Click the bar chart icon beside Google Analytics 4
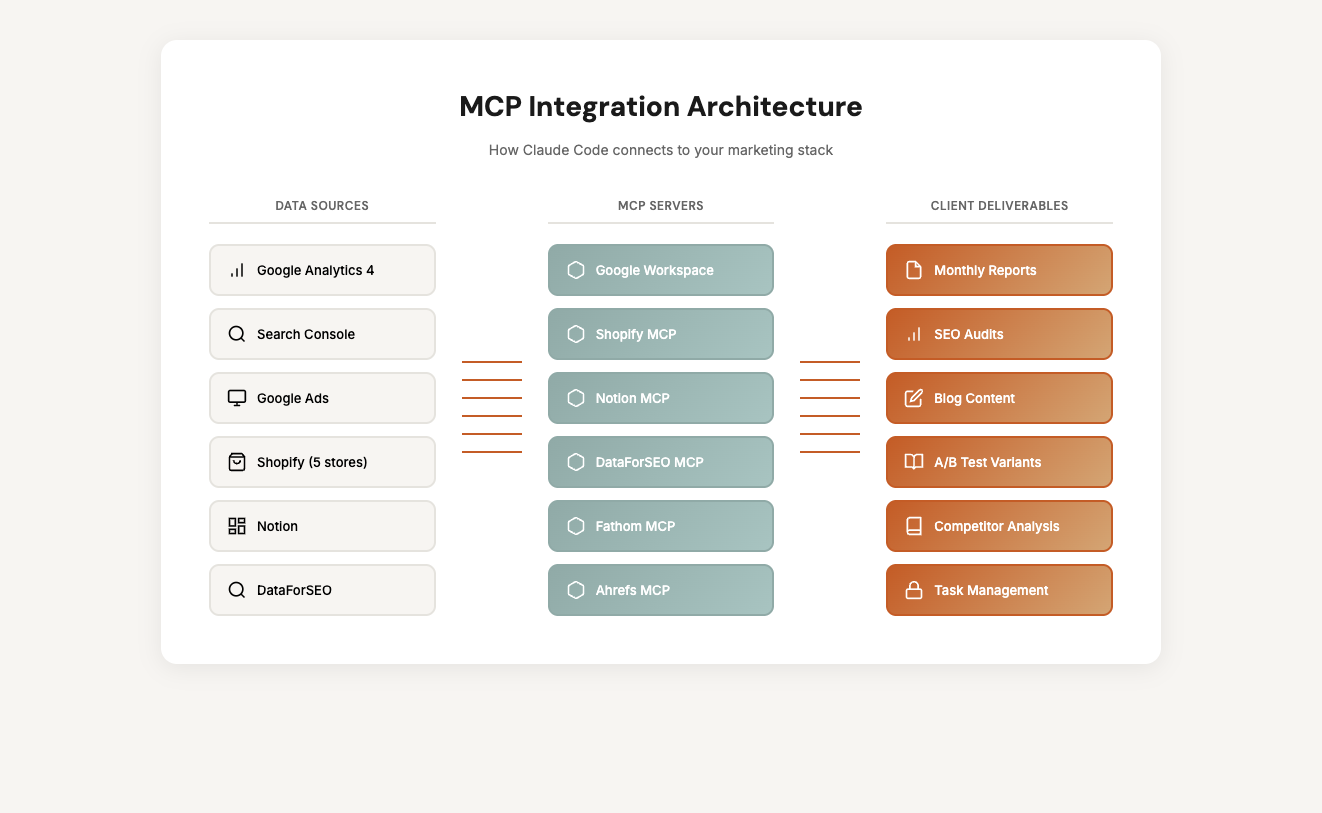Viewport: 1322px width, 813px height. tap(237, 270)
